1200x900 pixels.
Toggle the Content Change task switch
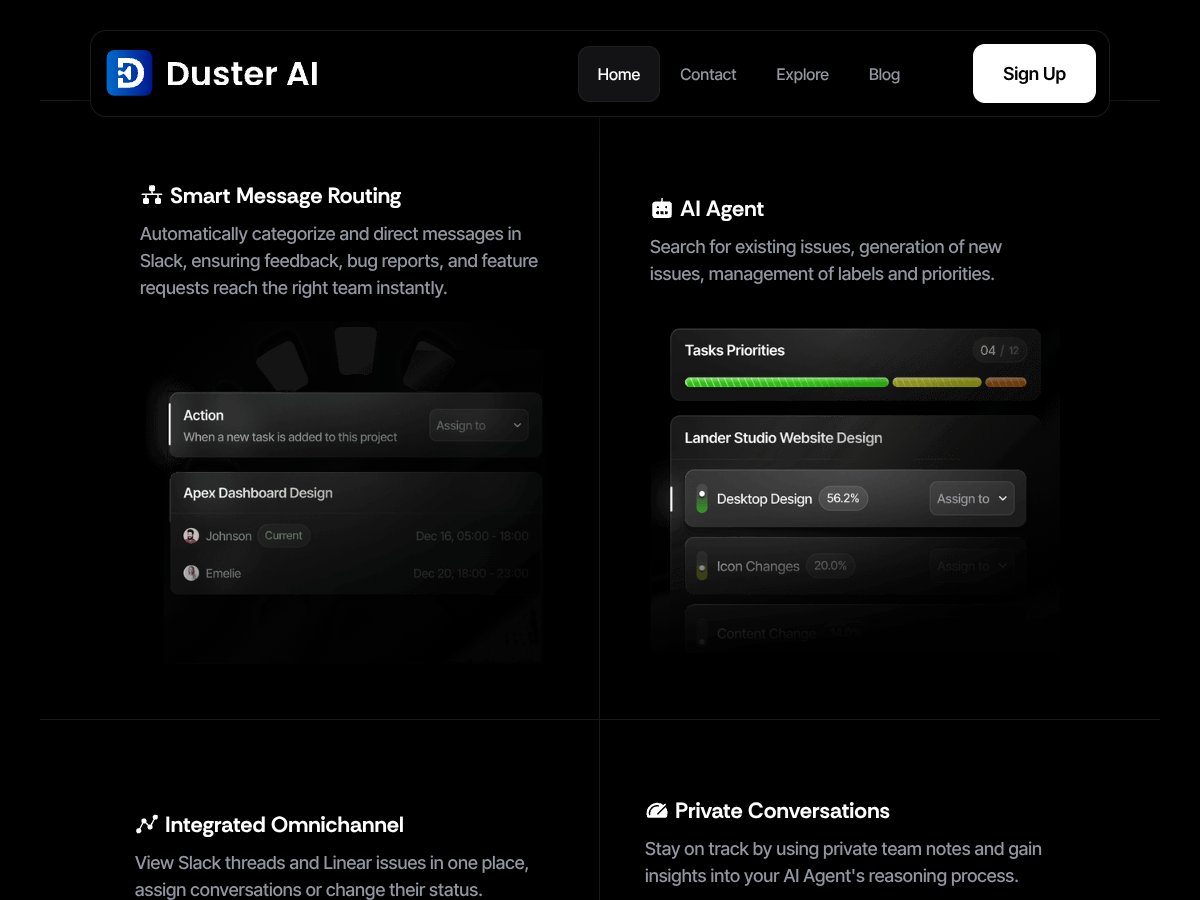pyautogui.click(x=700, y=632)
